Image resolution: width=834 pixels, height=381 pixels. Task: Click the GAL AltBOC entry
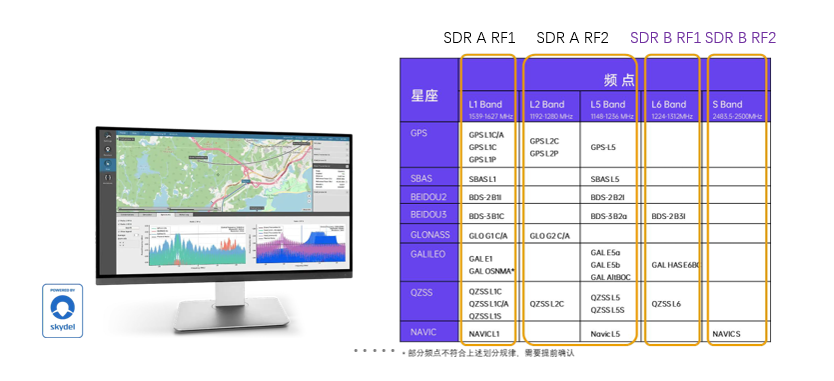coord(611,277)
